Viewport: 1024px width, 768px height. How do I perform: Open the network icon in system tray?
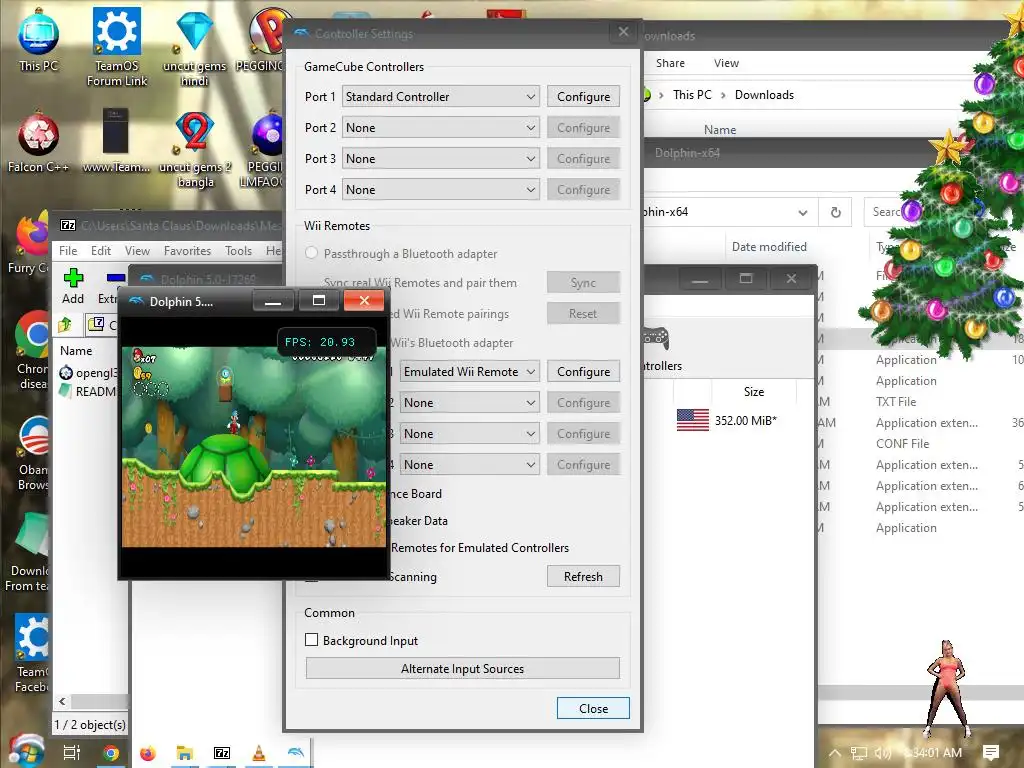point(859,753)
